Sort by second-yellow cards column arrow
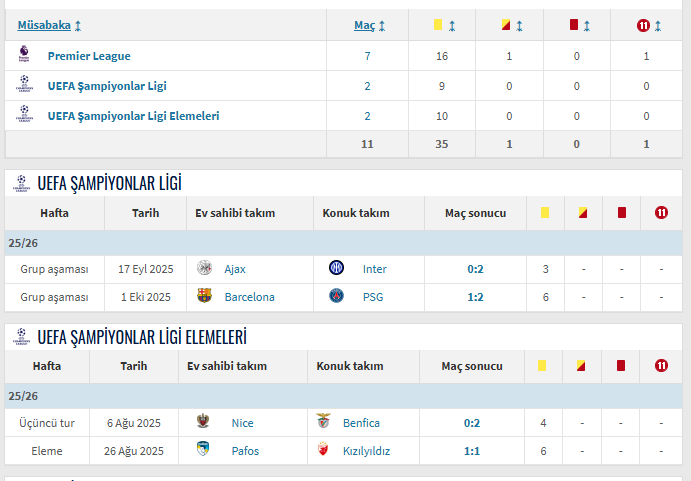691x481 pixels. 519,25
